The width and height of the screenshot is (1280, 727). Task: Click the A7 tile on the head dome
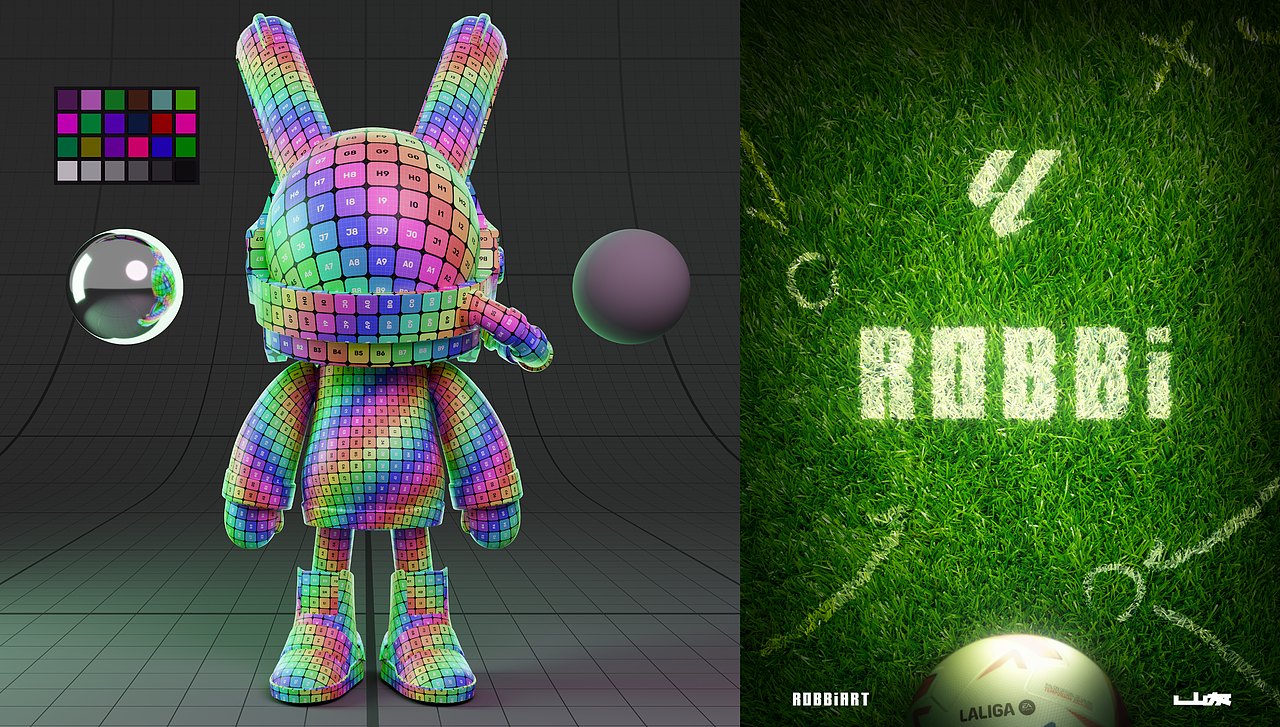pos(329,267)
